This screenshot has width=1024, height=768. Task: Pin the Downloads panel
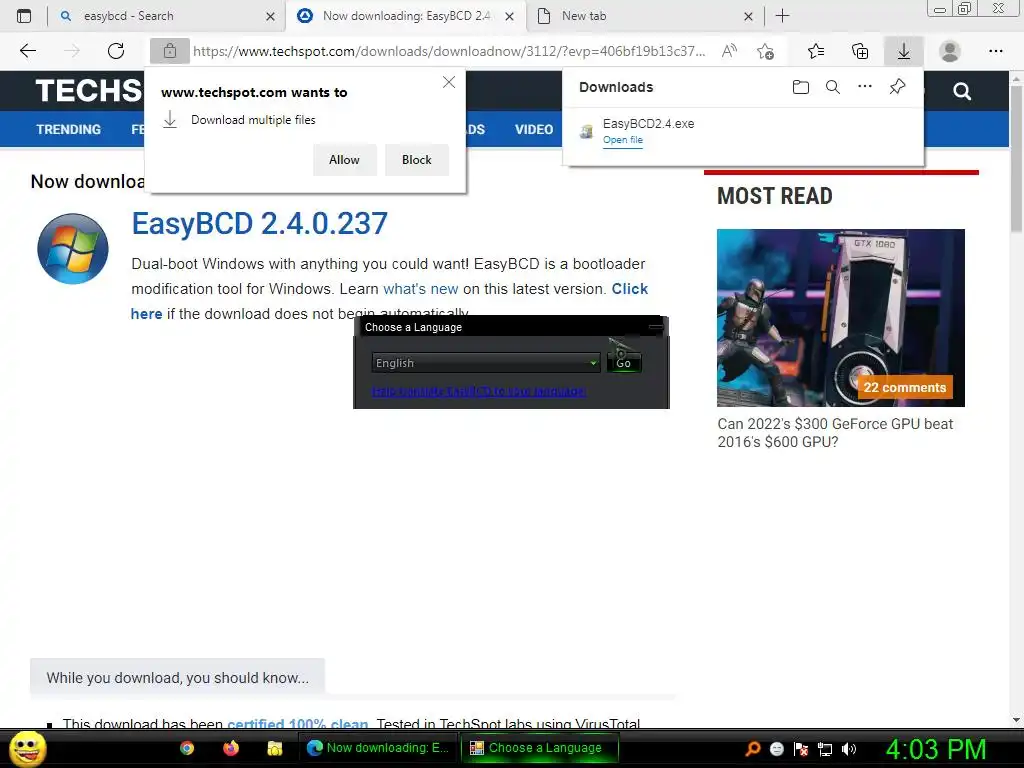[x=897, y=86]
